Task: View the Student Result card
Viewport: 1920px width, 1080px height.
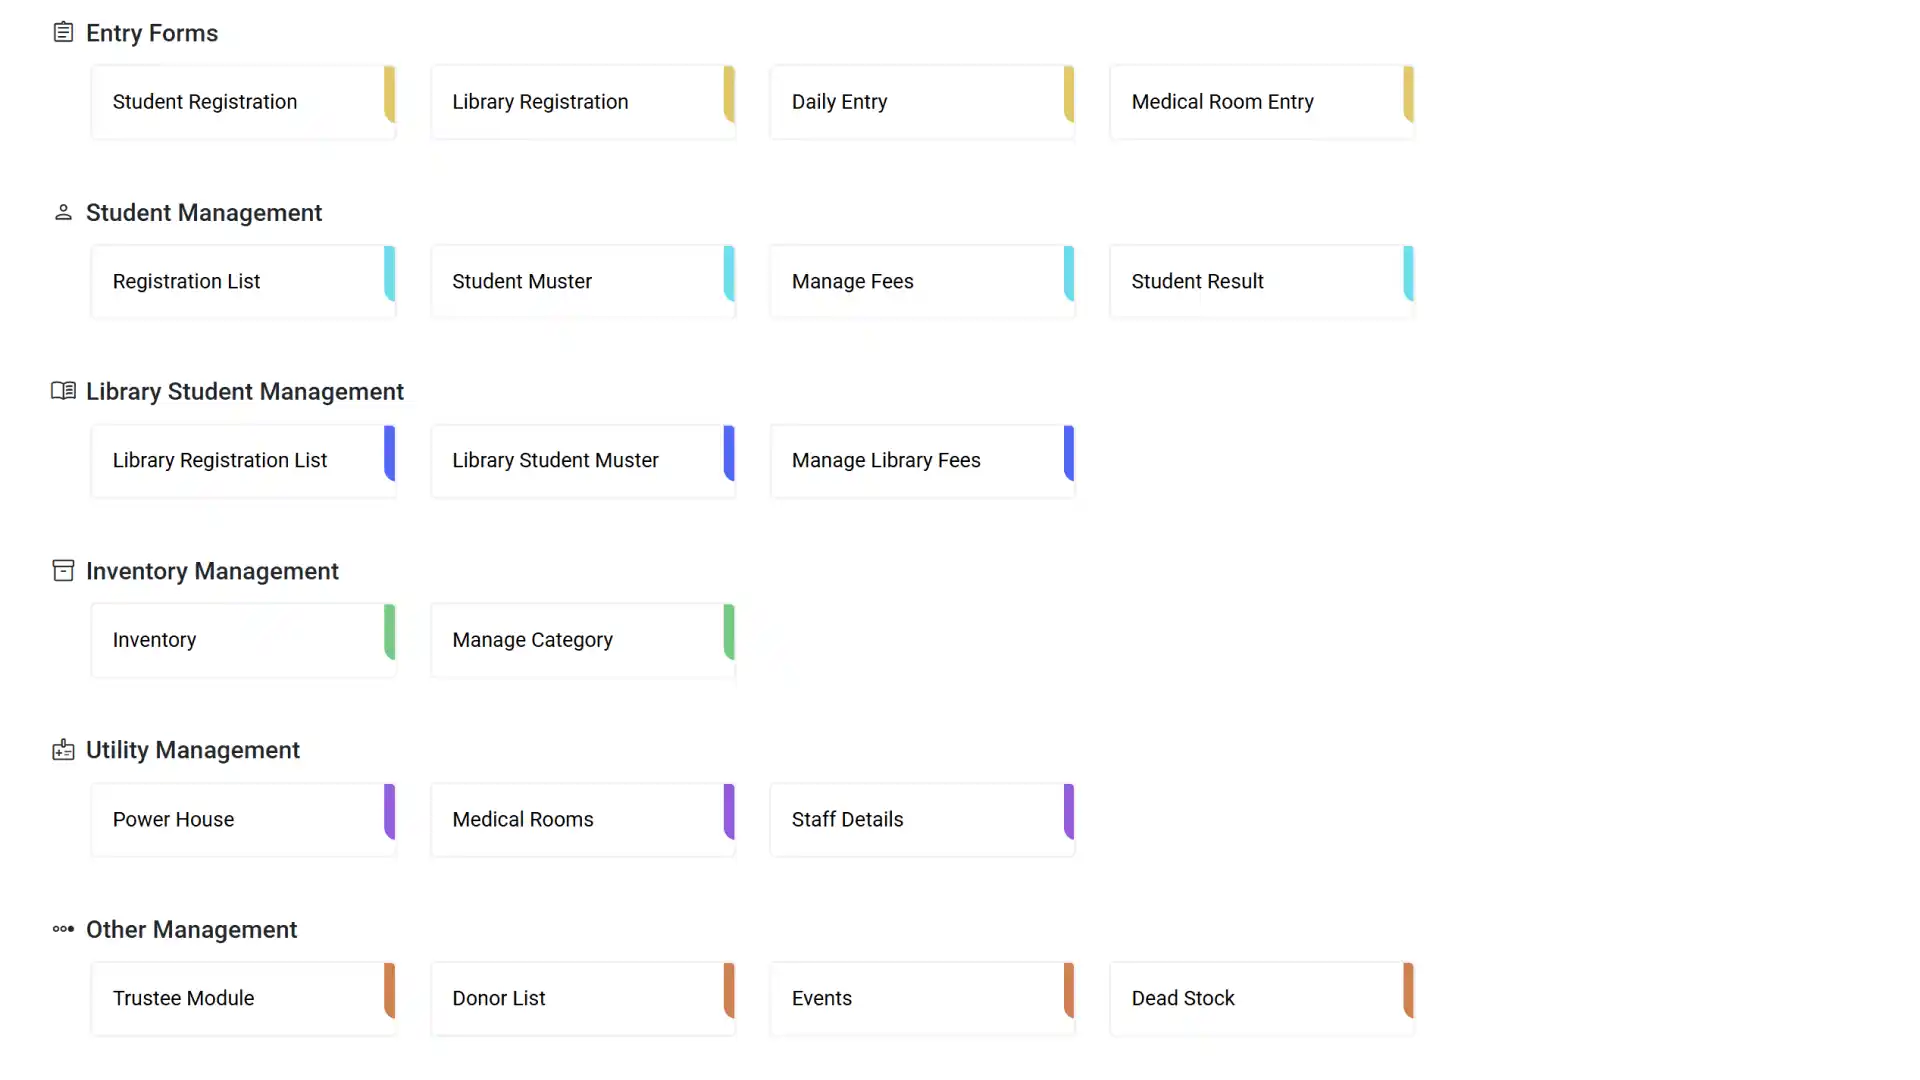Action: tap(1261, 282)
